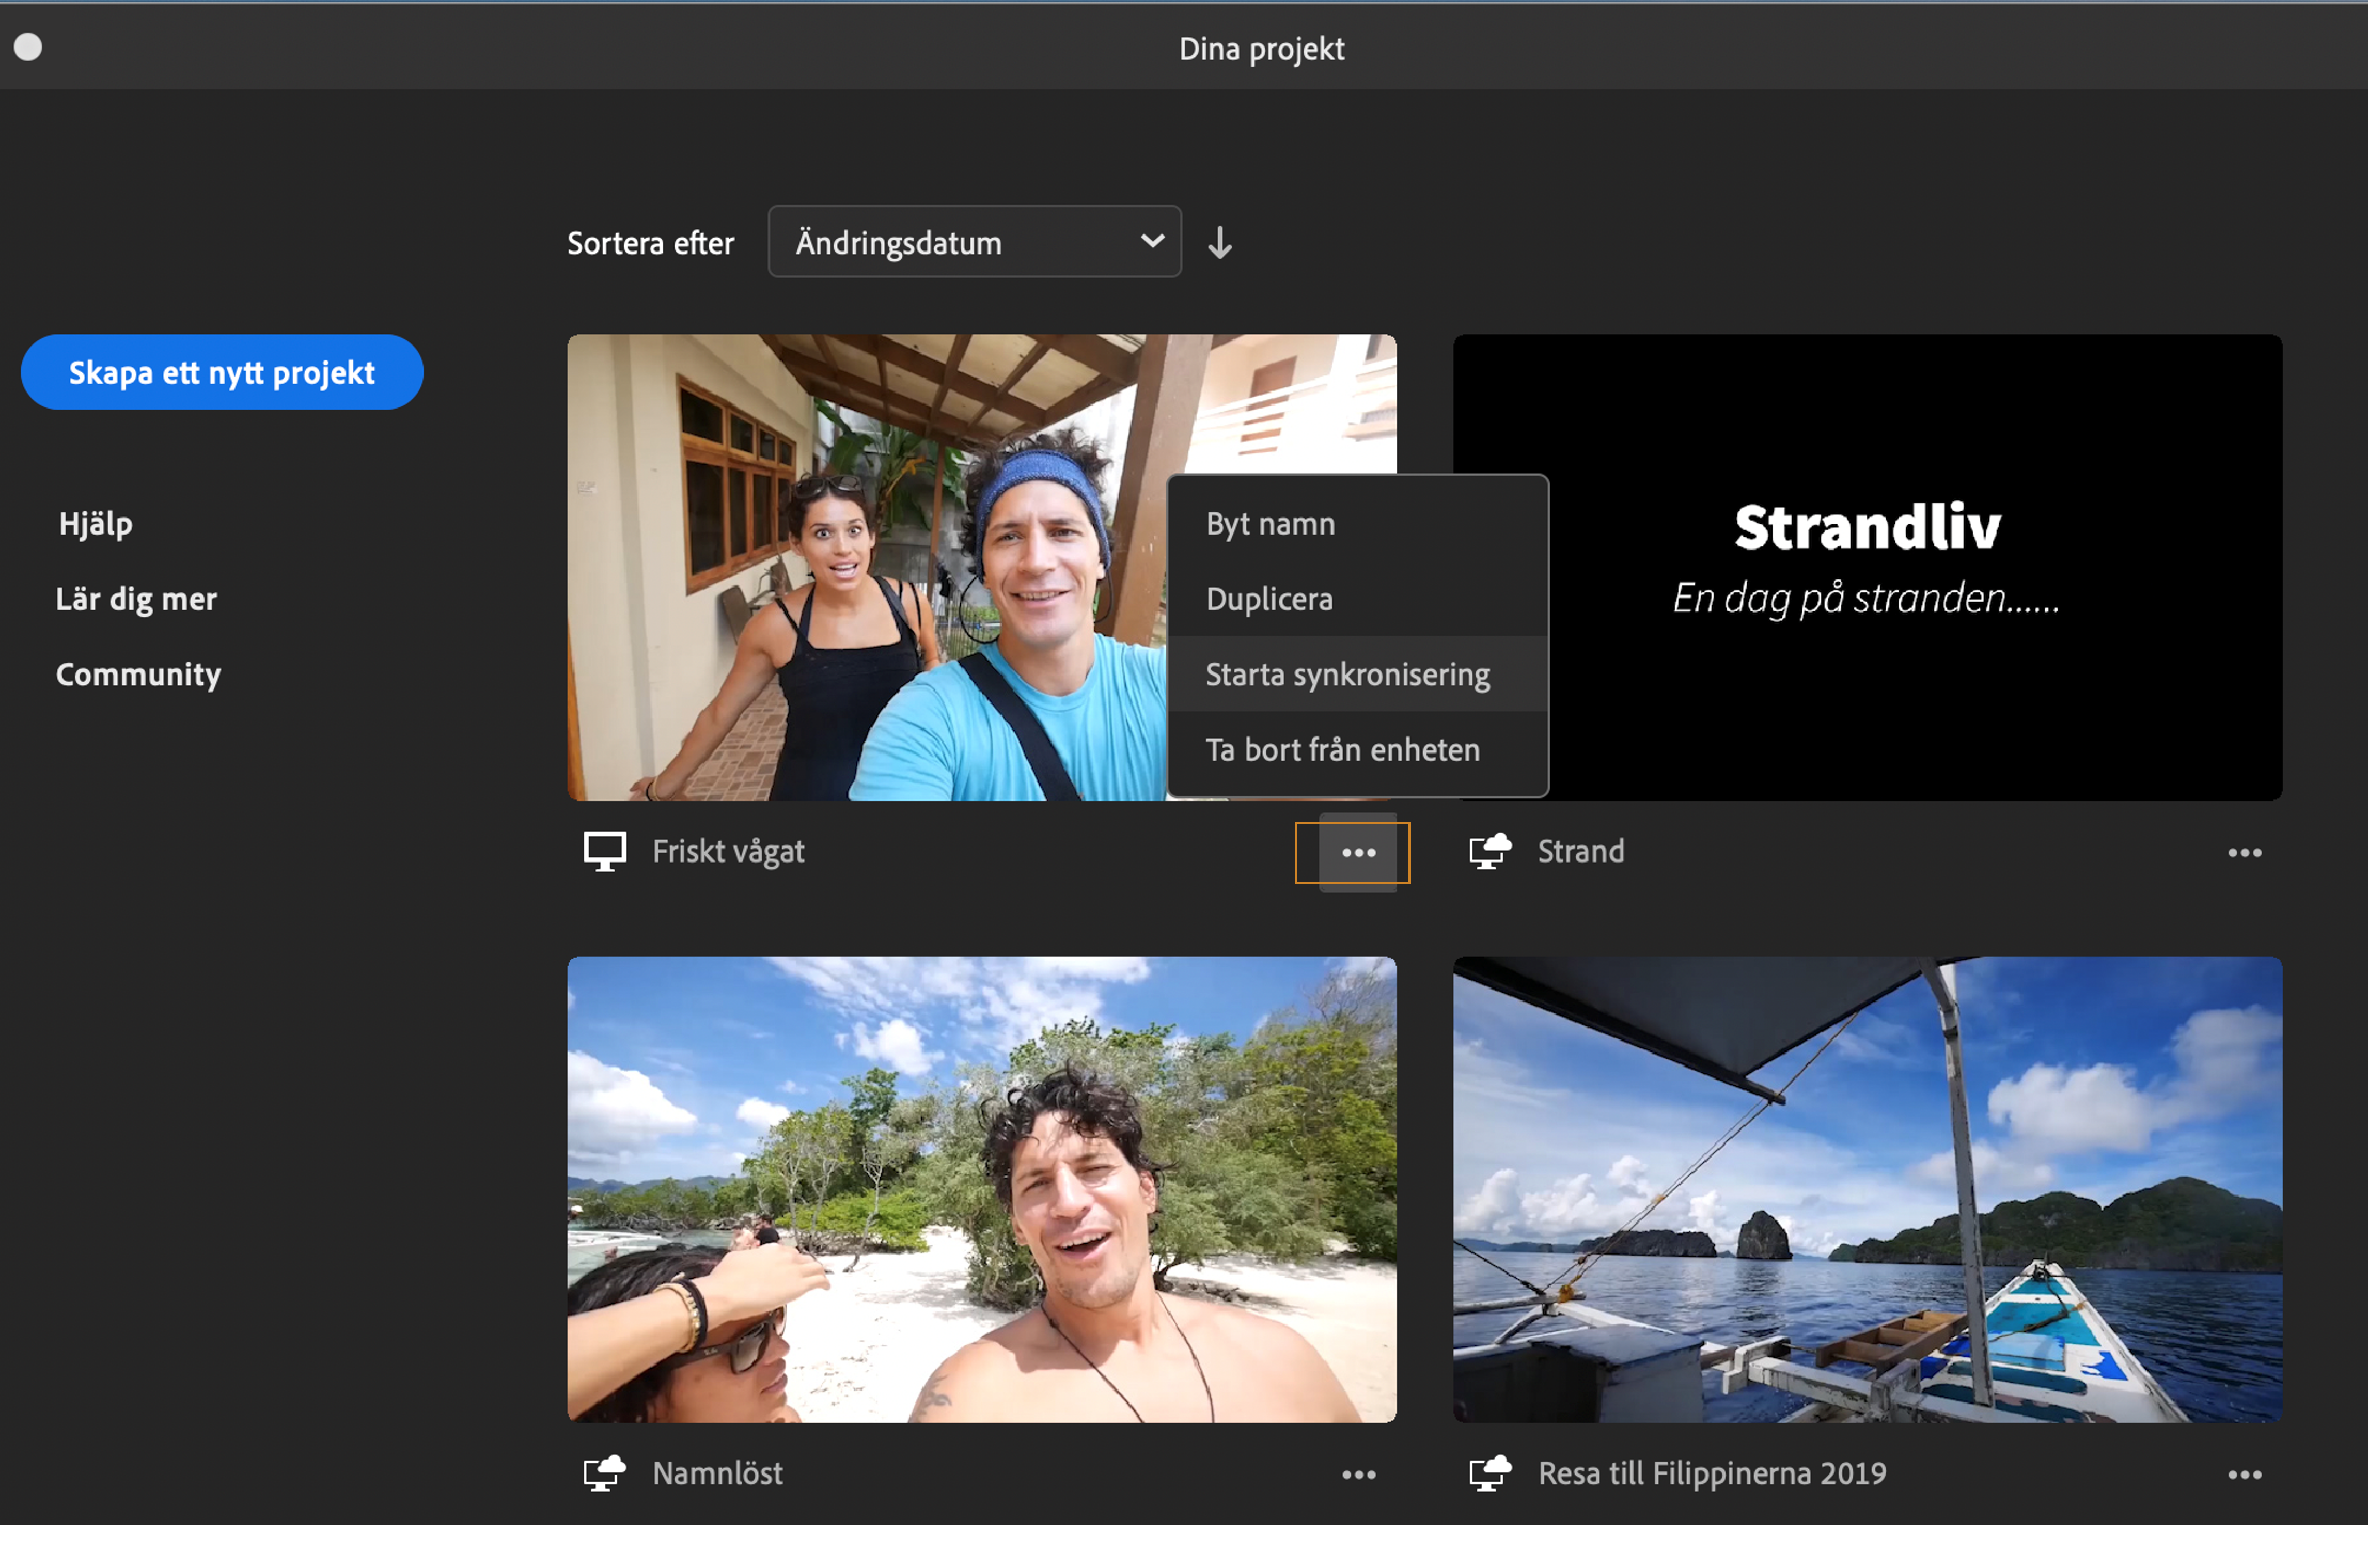Click local device icon beside Frískt vågat
Image resolution: width=2368 pixels, height=1568 pixels.
click(x=604, y=852)
